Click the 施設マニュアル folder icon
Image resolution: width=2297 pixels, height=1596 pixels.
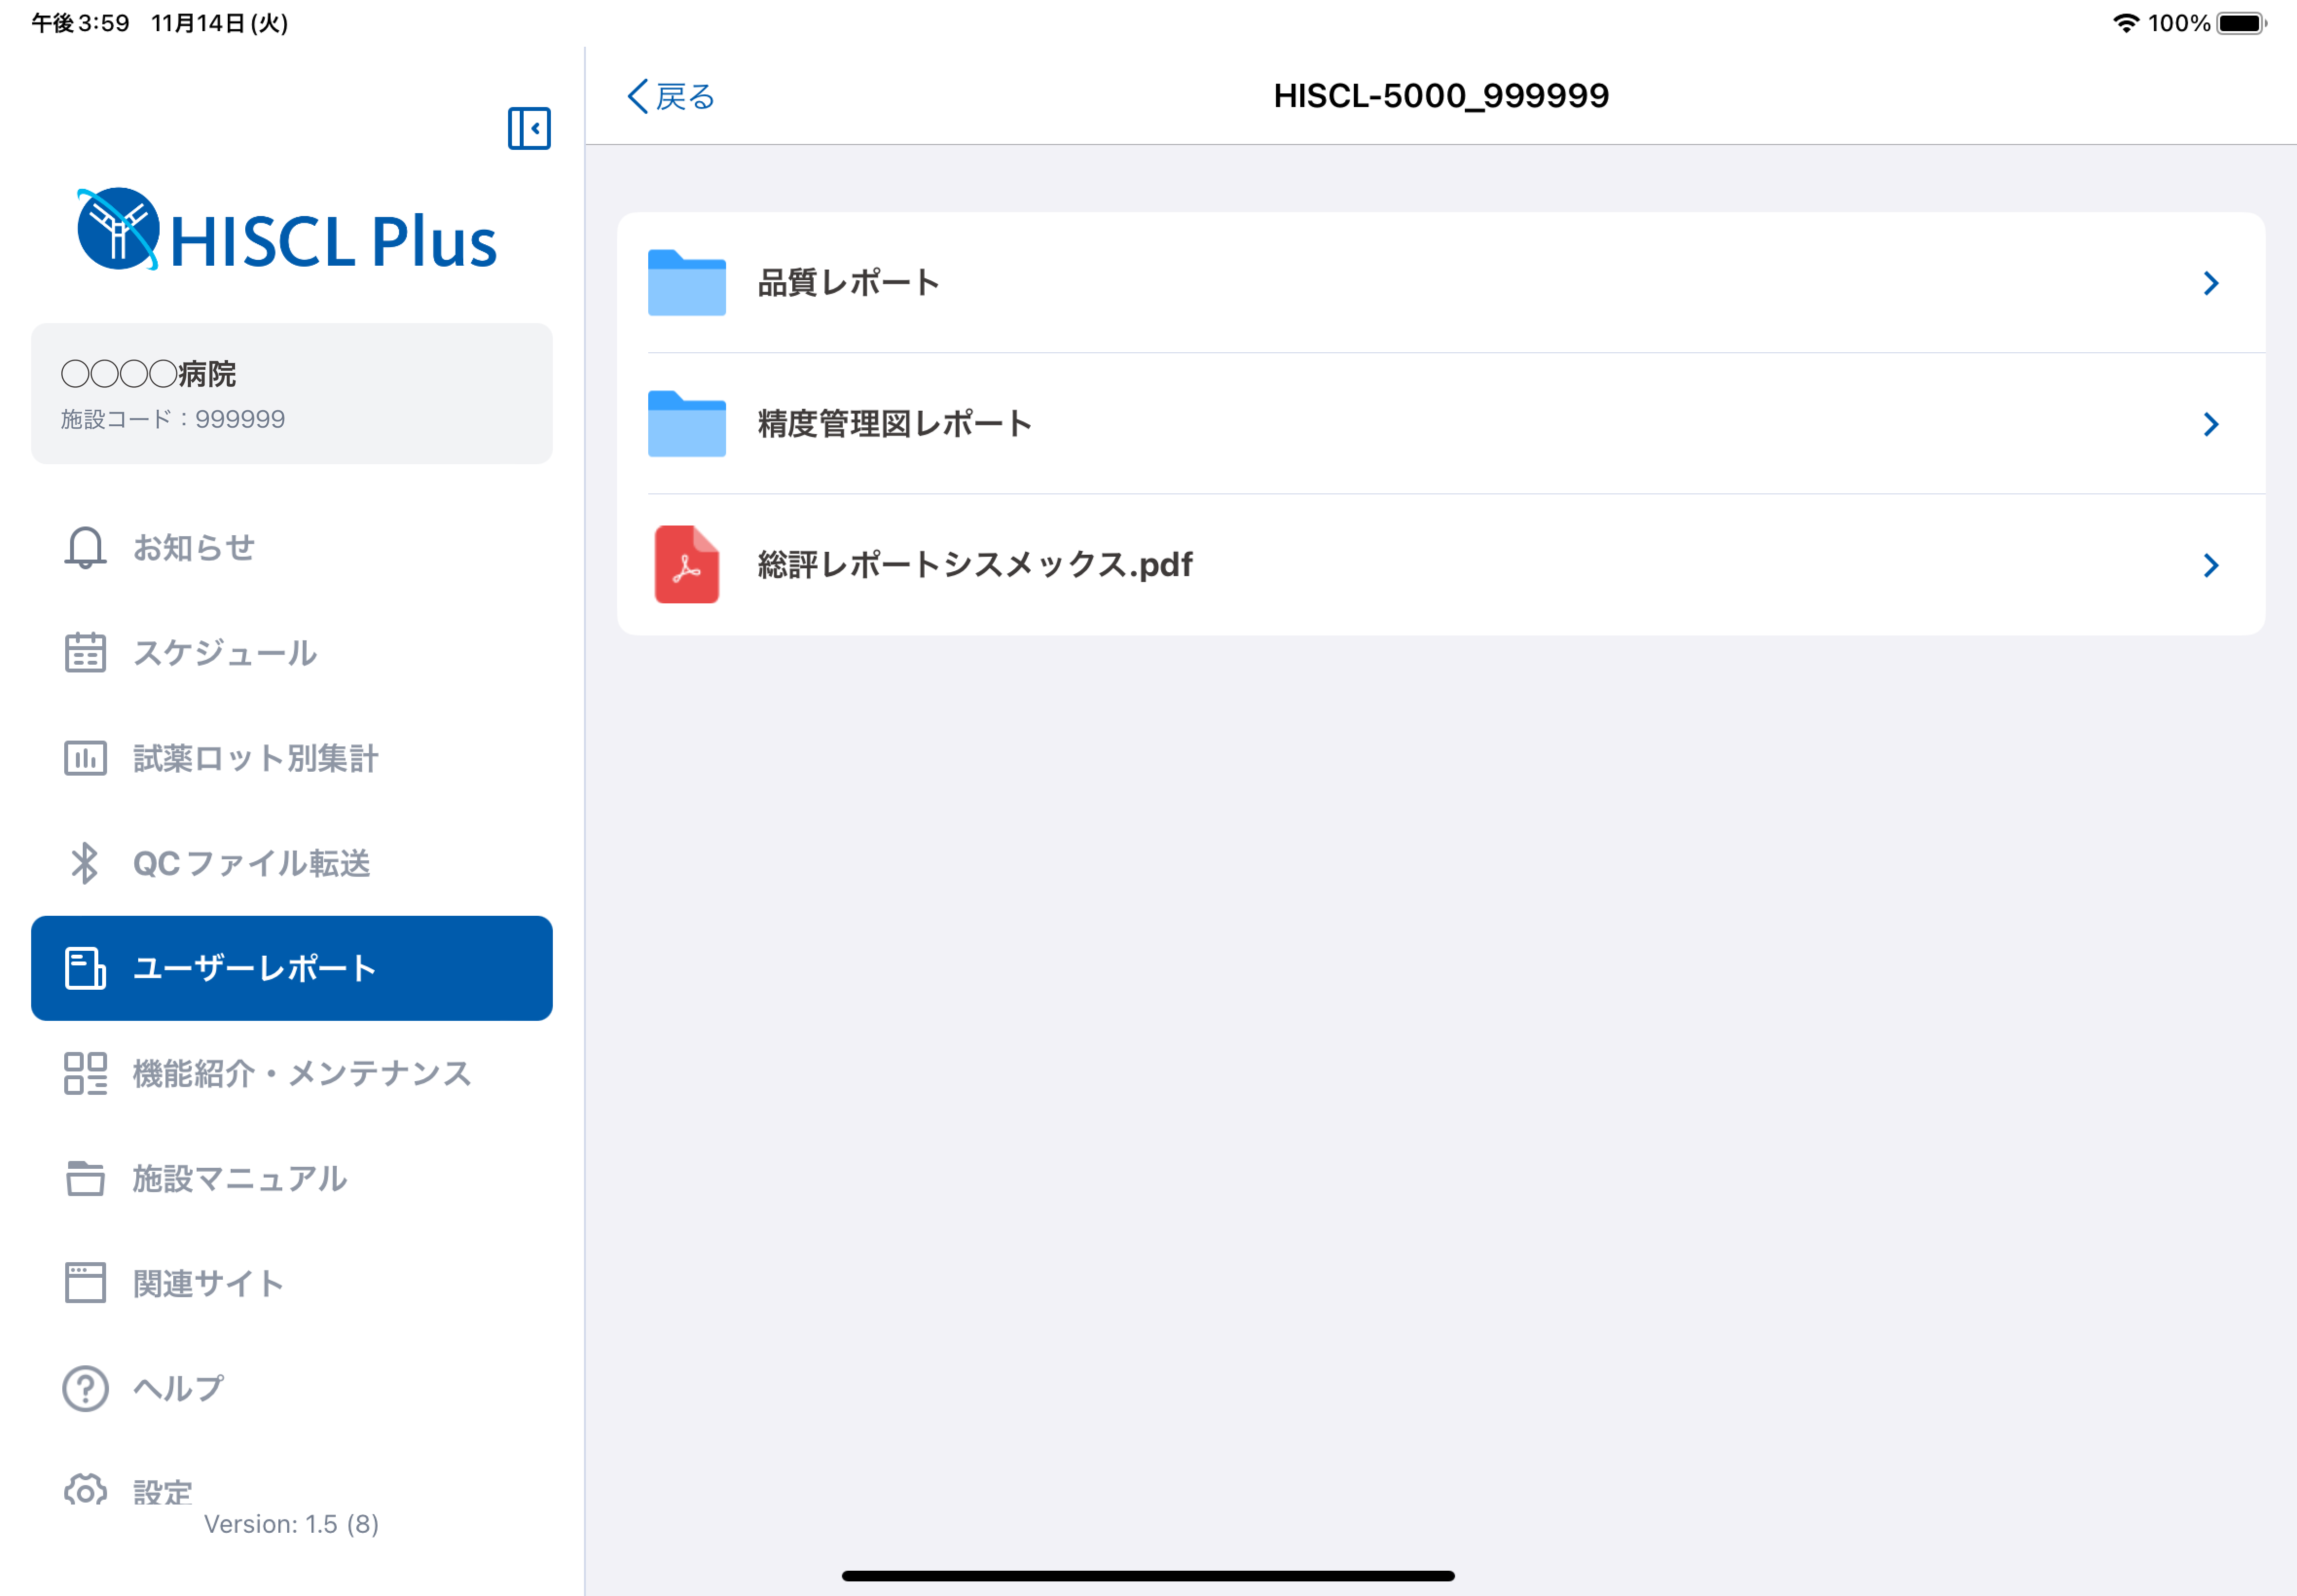(85, 1179)
